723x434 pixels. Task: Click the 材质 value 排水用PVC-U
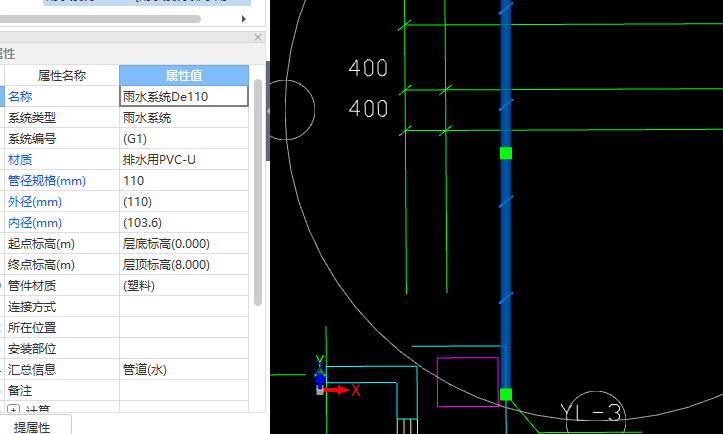pyautogui.click(x=184, y=160)
